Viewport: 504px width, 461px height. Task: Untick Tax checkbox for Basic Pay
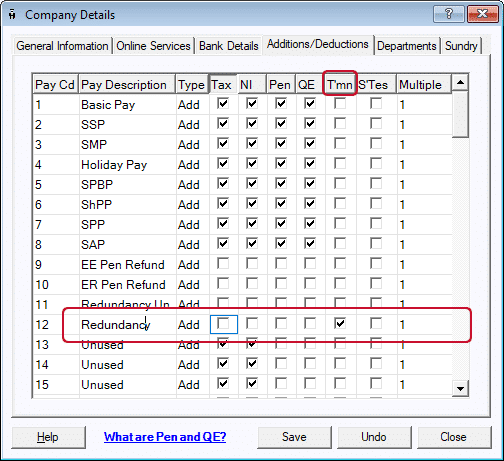(x=223, y=104)
